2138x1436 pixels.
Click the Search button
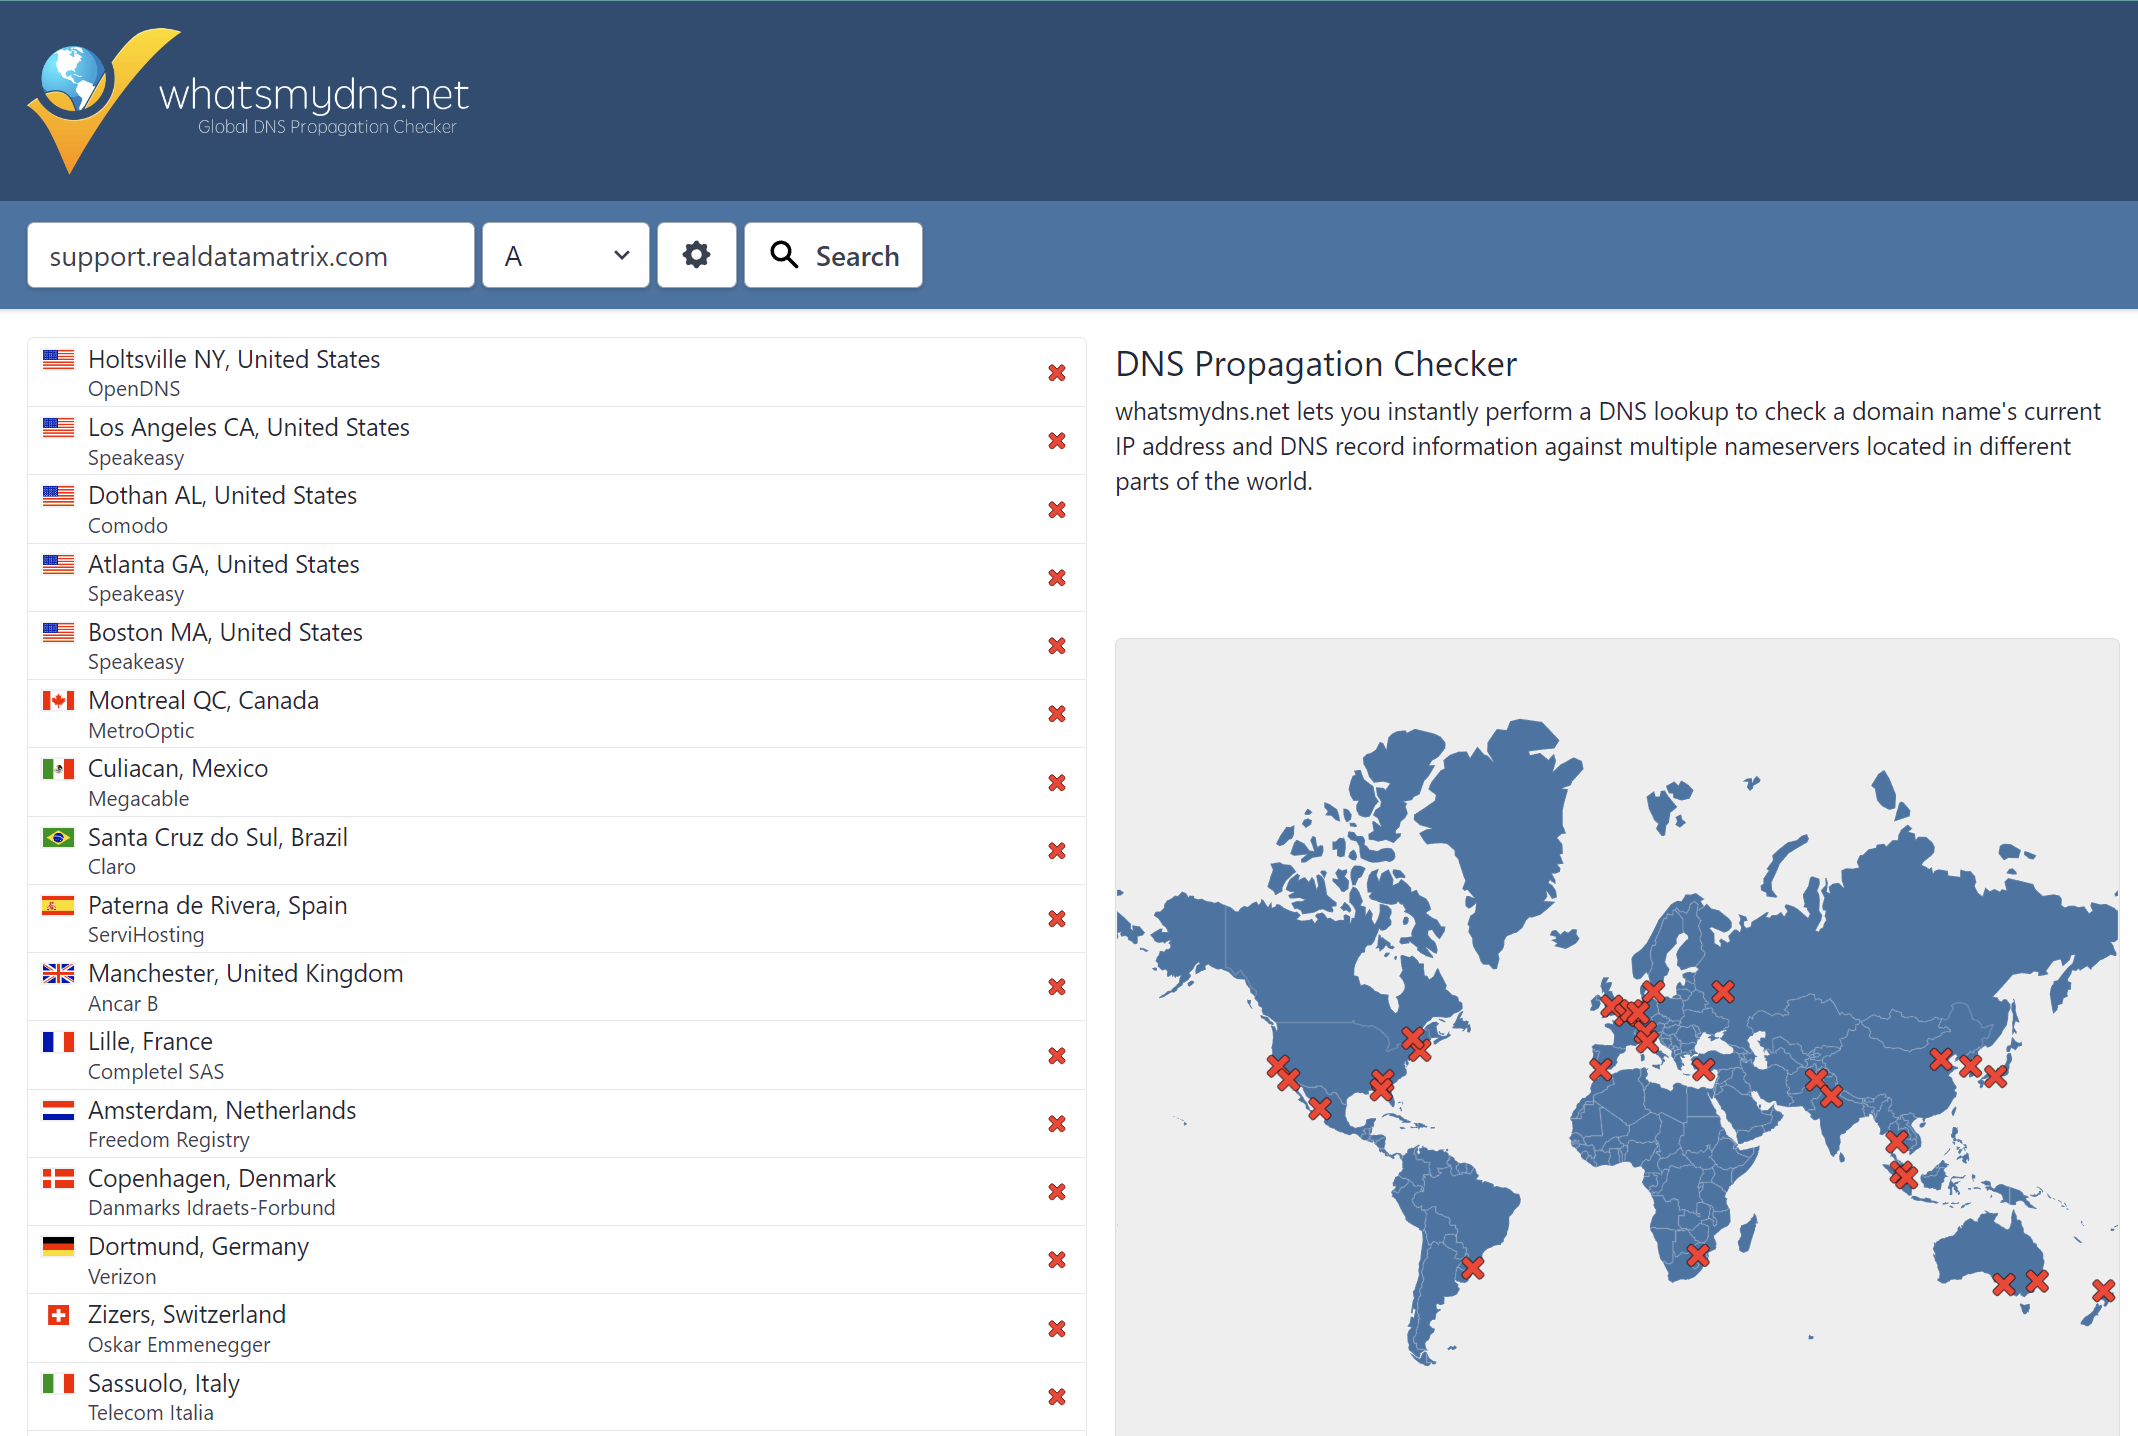(x=833, y=255)
